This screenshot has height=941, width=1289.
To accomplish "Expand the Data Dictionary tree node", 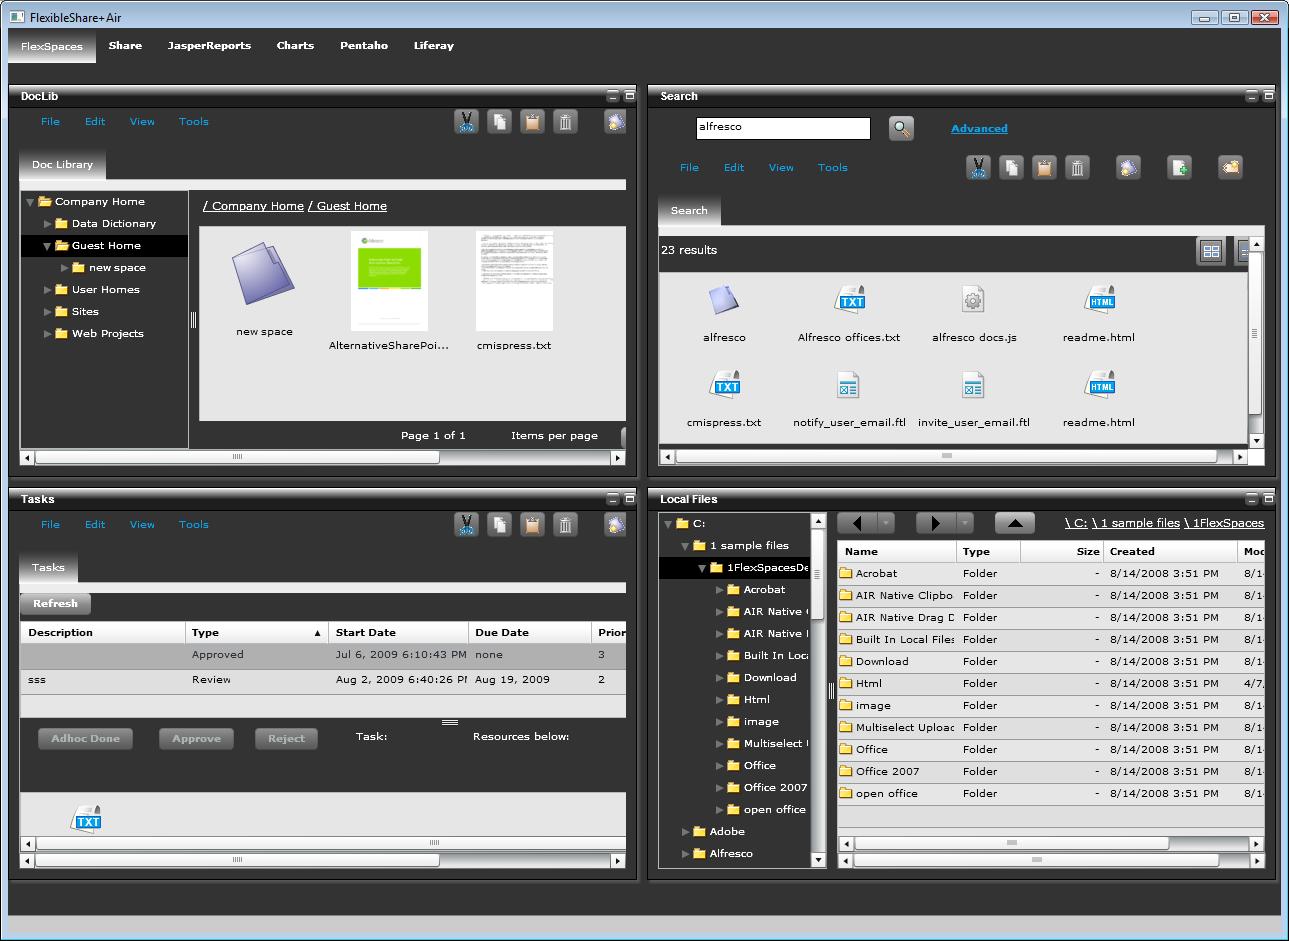I will [x=47, y=224].
